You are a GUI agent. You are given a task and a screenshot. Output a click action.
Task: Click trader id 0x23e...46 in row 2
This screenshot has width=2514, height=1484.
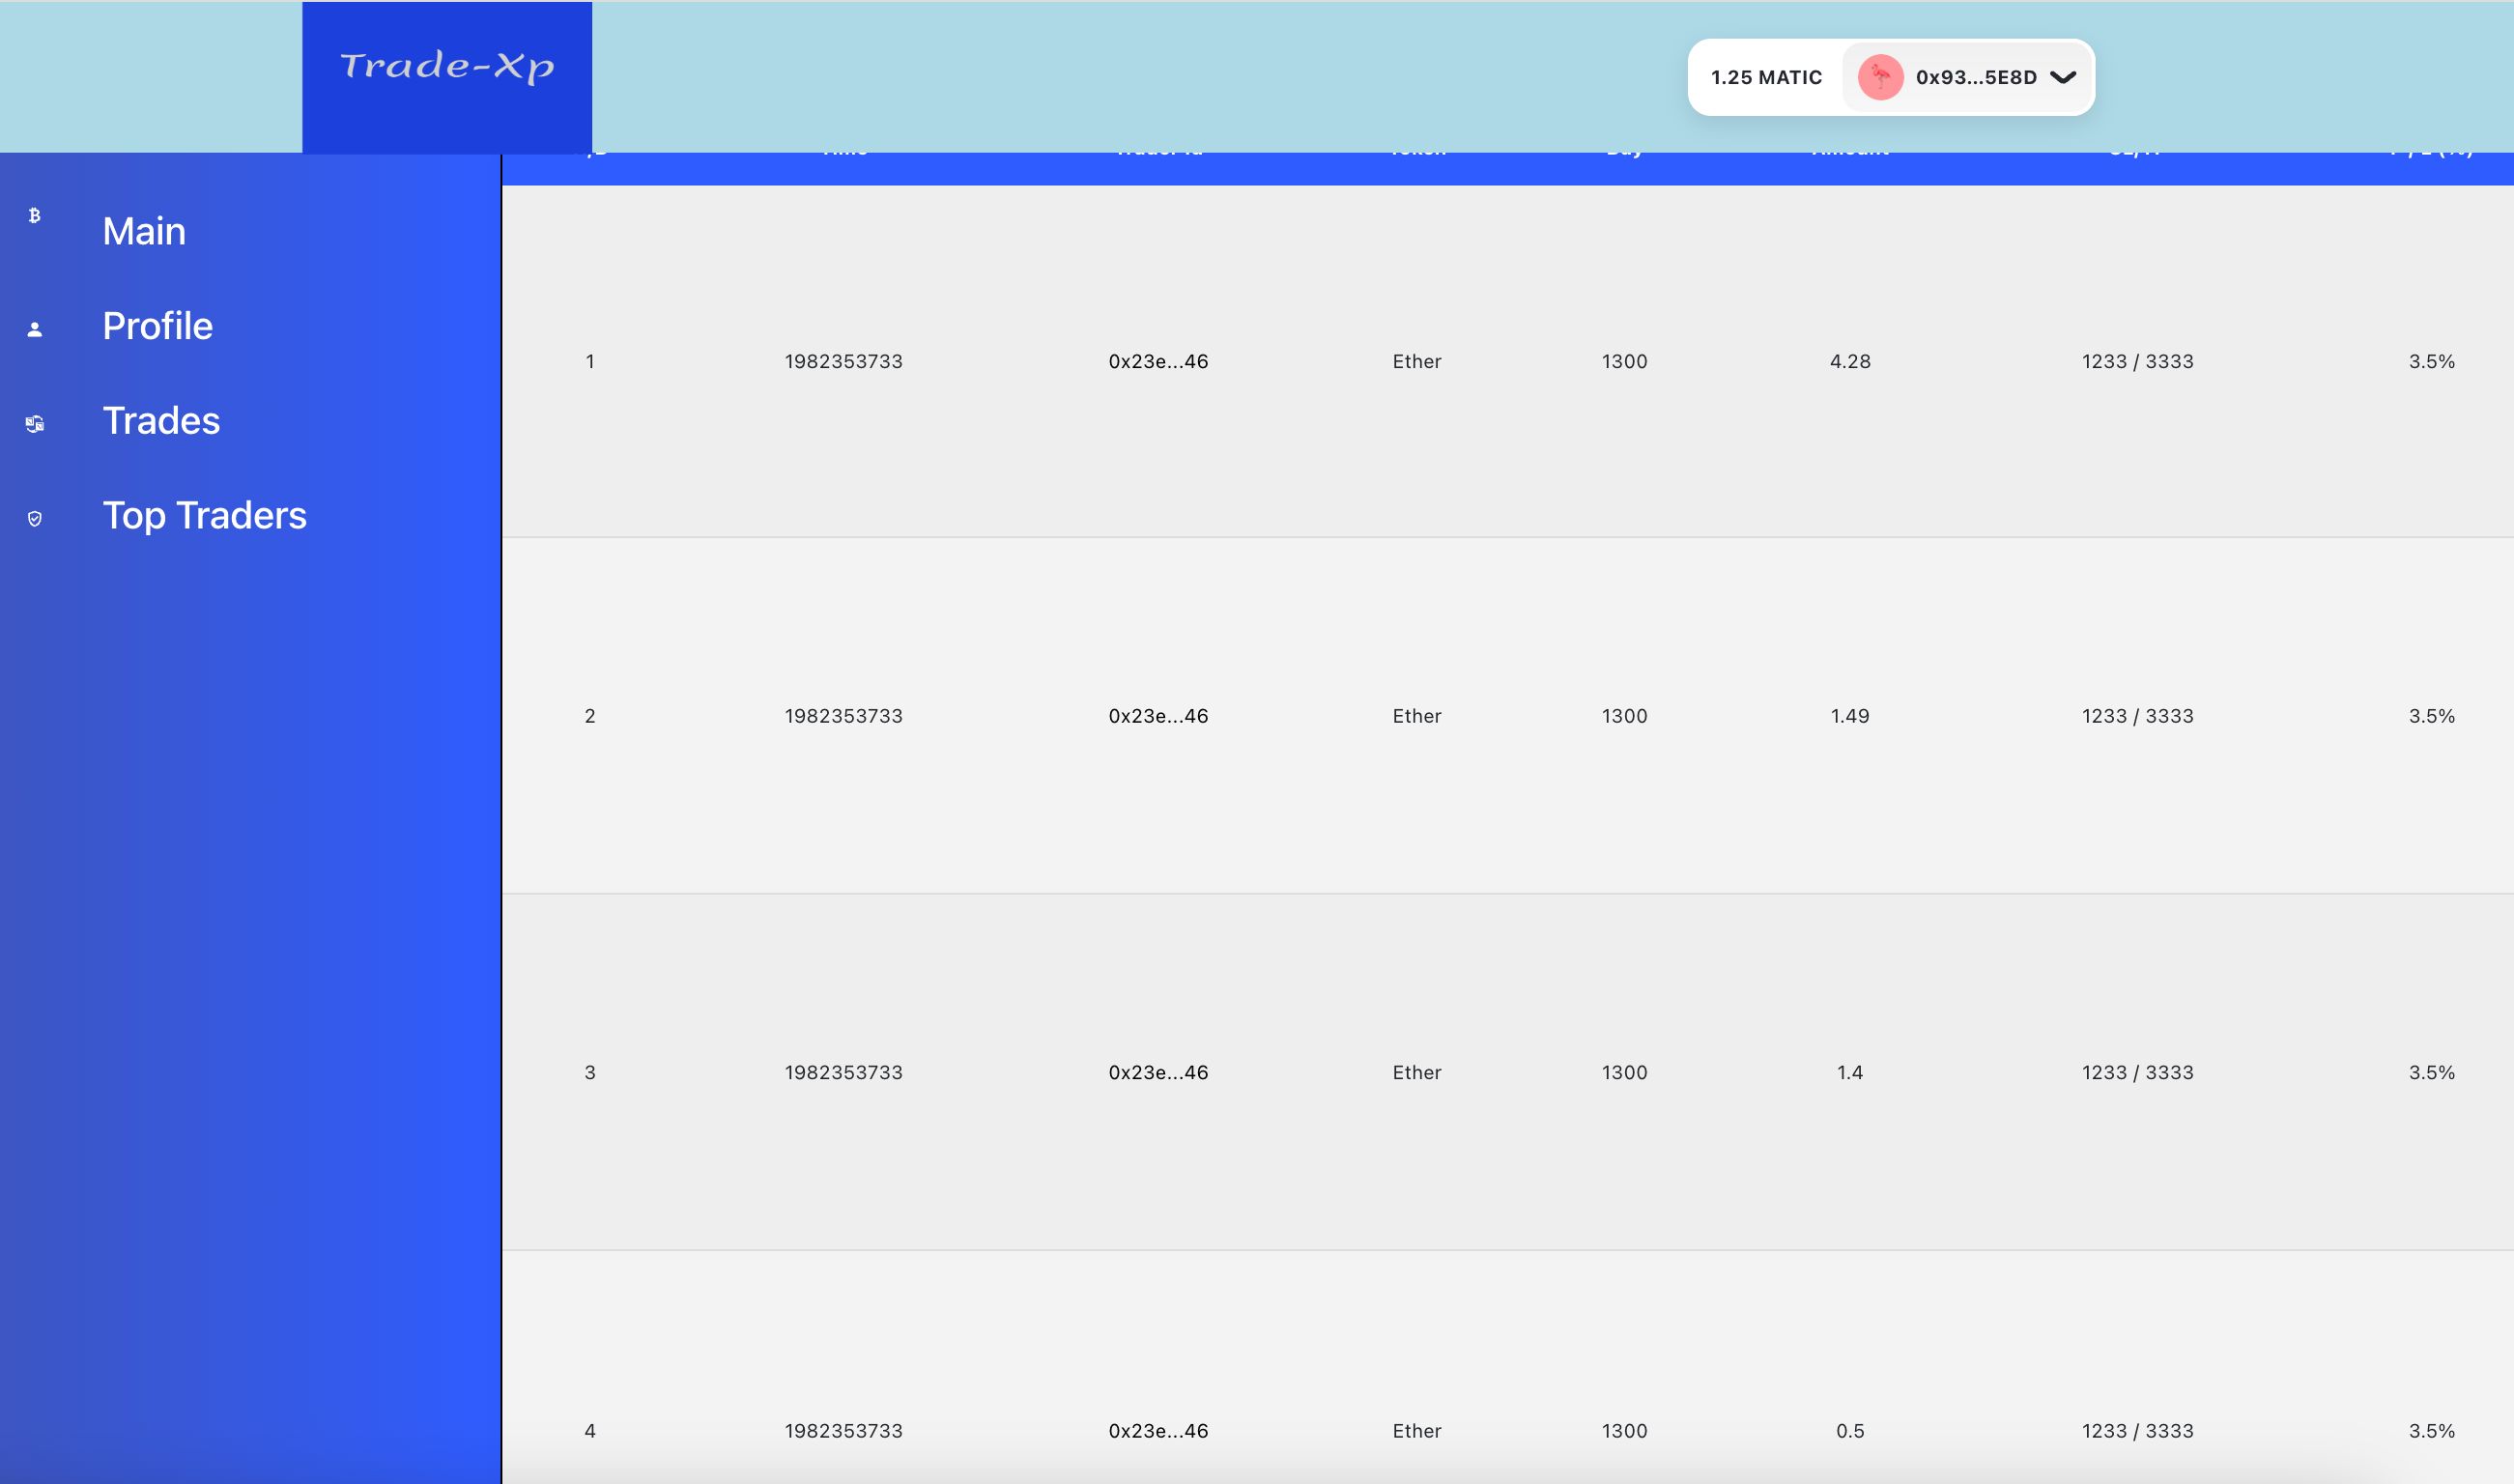click(1159, 716)
